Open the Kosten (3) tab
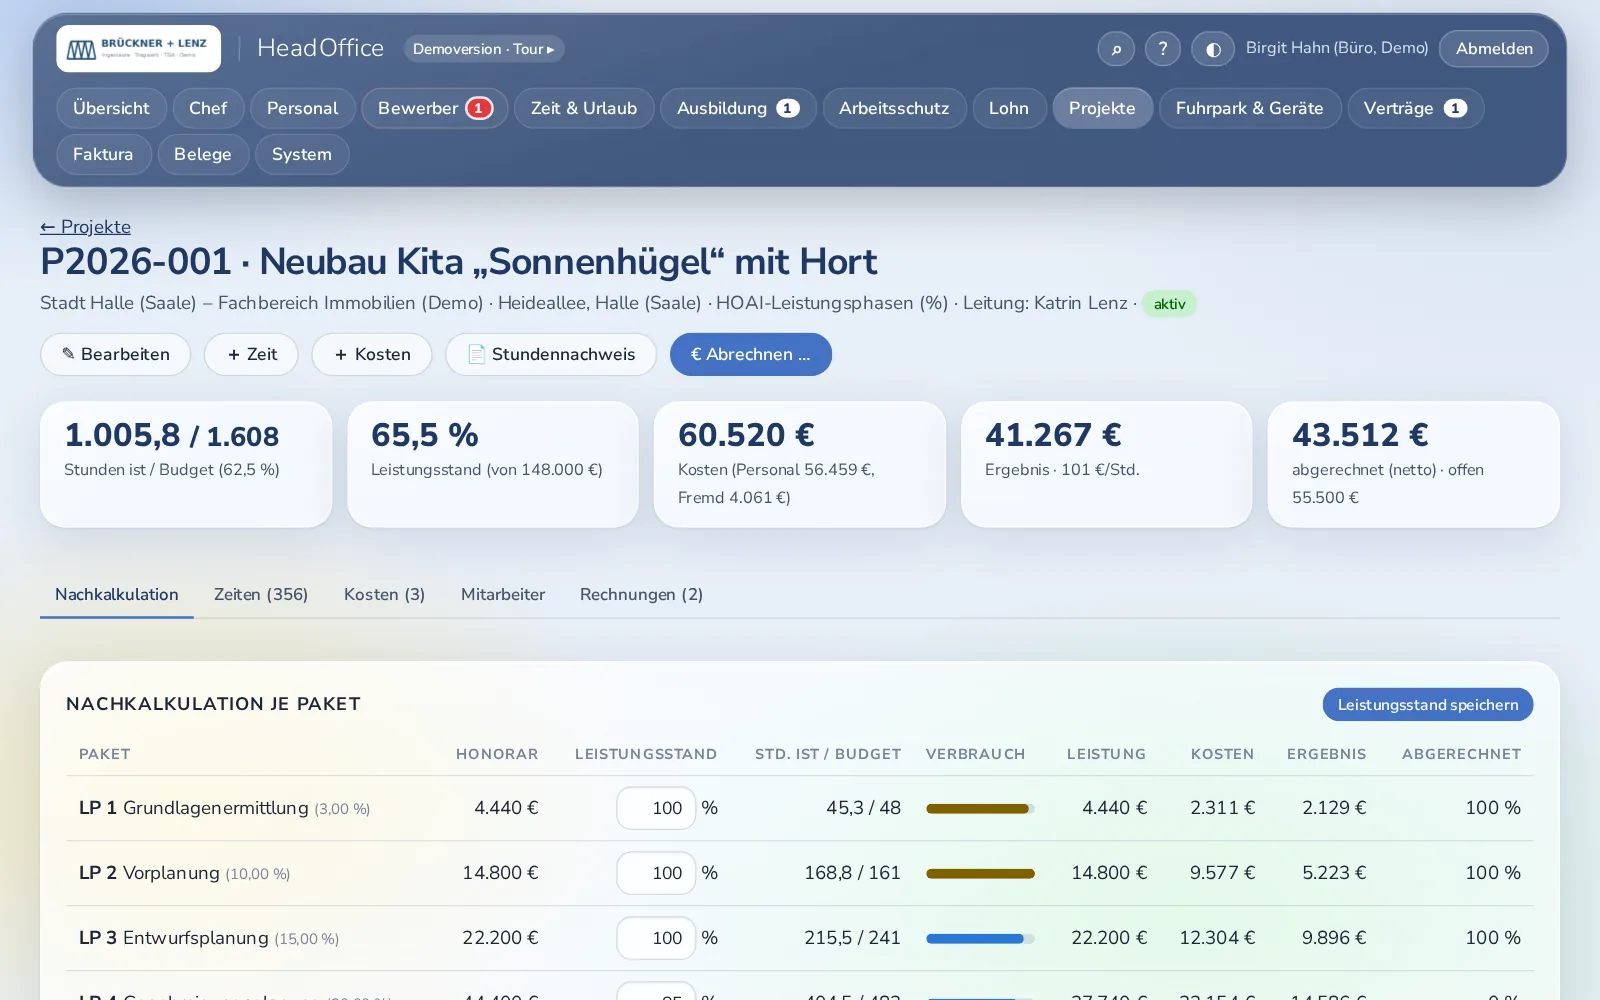The image size is (1600, 1000). [384, 594]
